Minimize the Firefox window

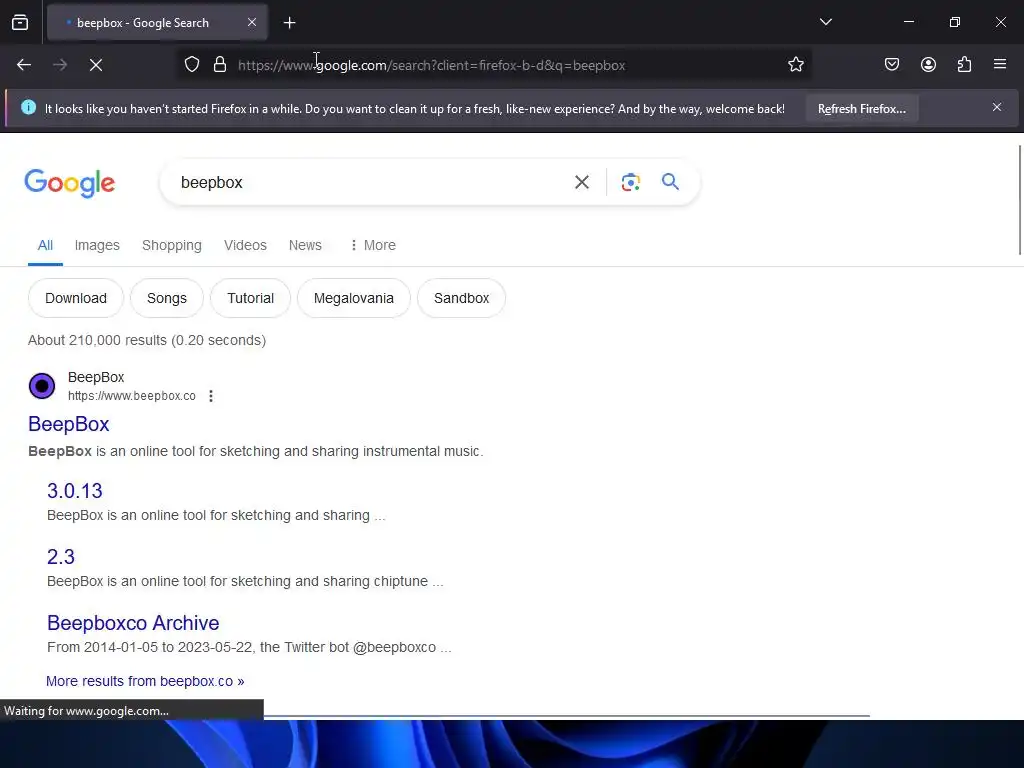click(908, 22)
